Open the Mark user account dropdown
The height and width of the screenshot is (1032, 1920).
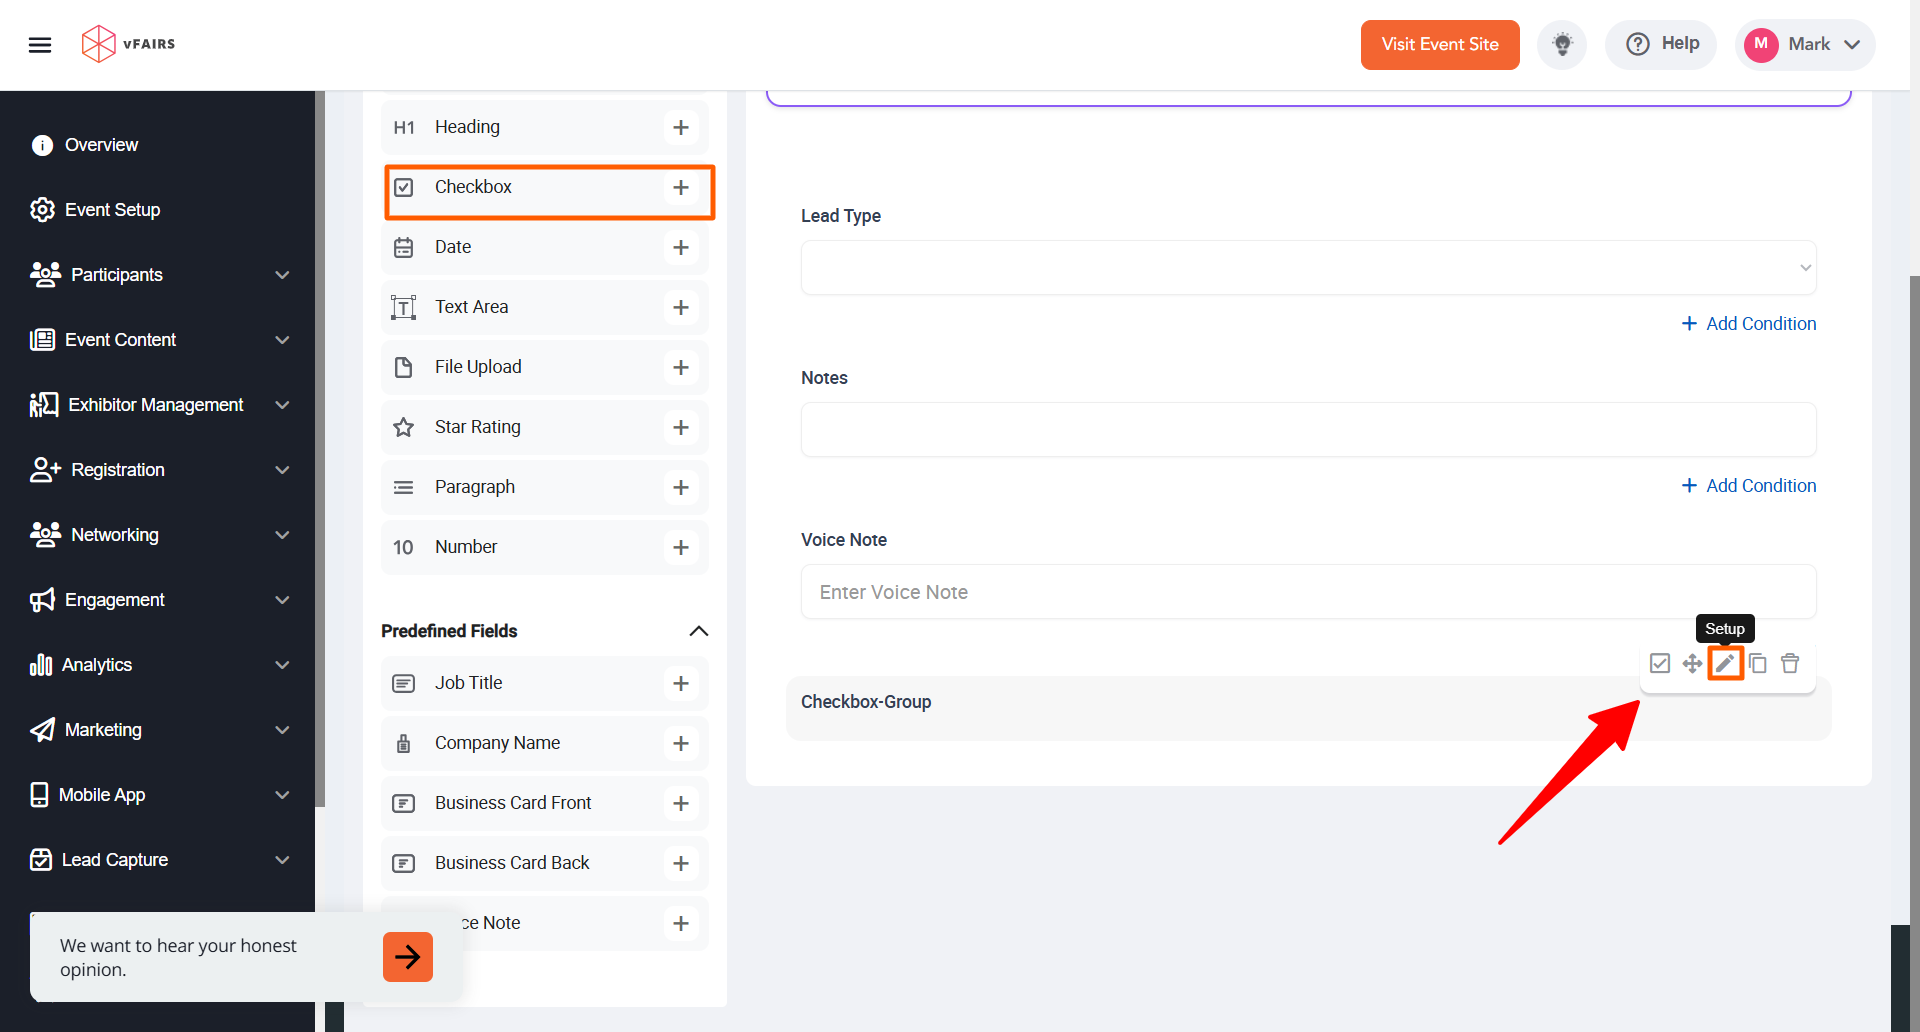pyautogui.click(x=1805, y=44)
